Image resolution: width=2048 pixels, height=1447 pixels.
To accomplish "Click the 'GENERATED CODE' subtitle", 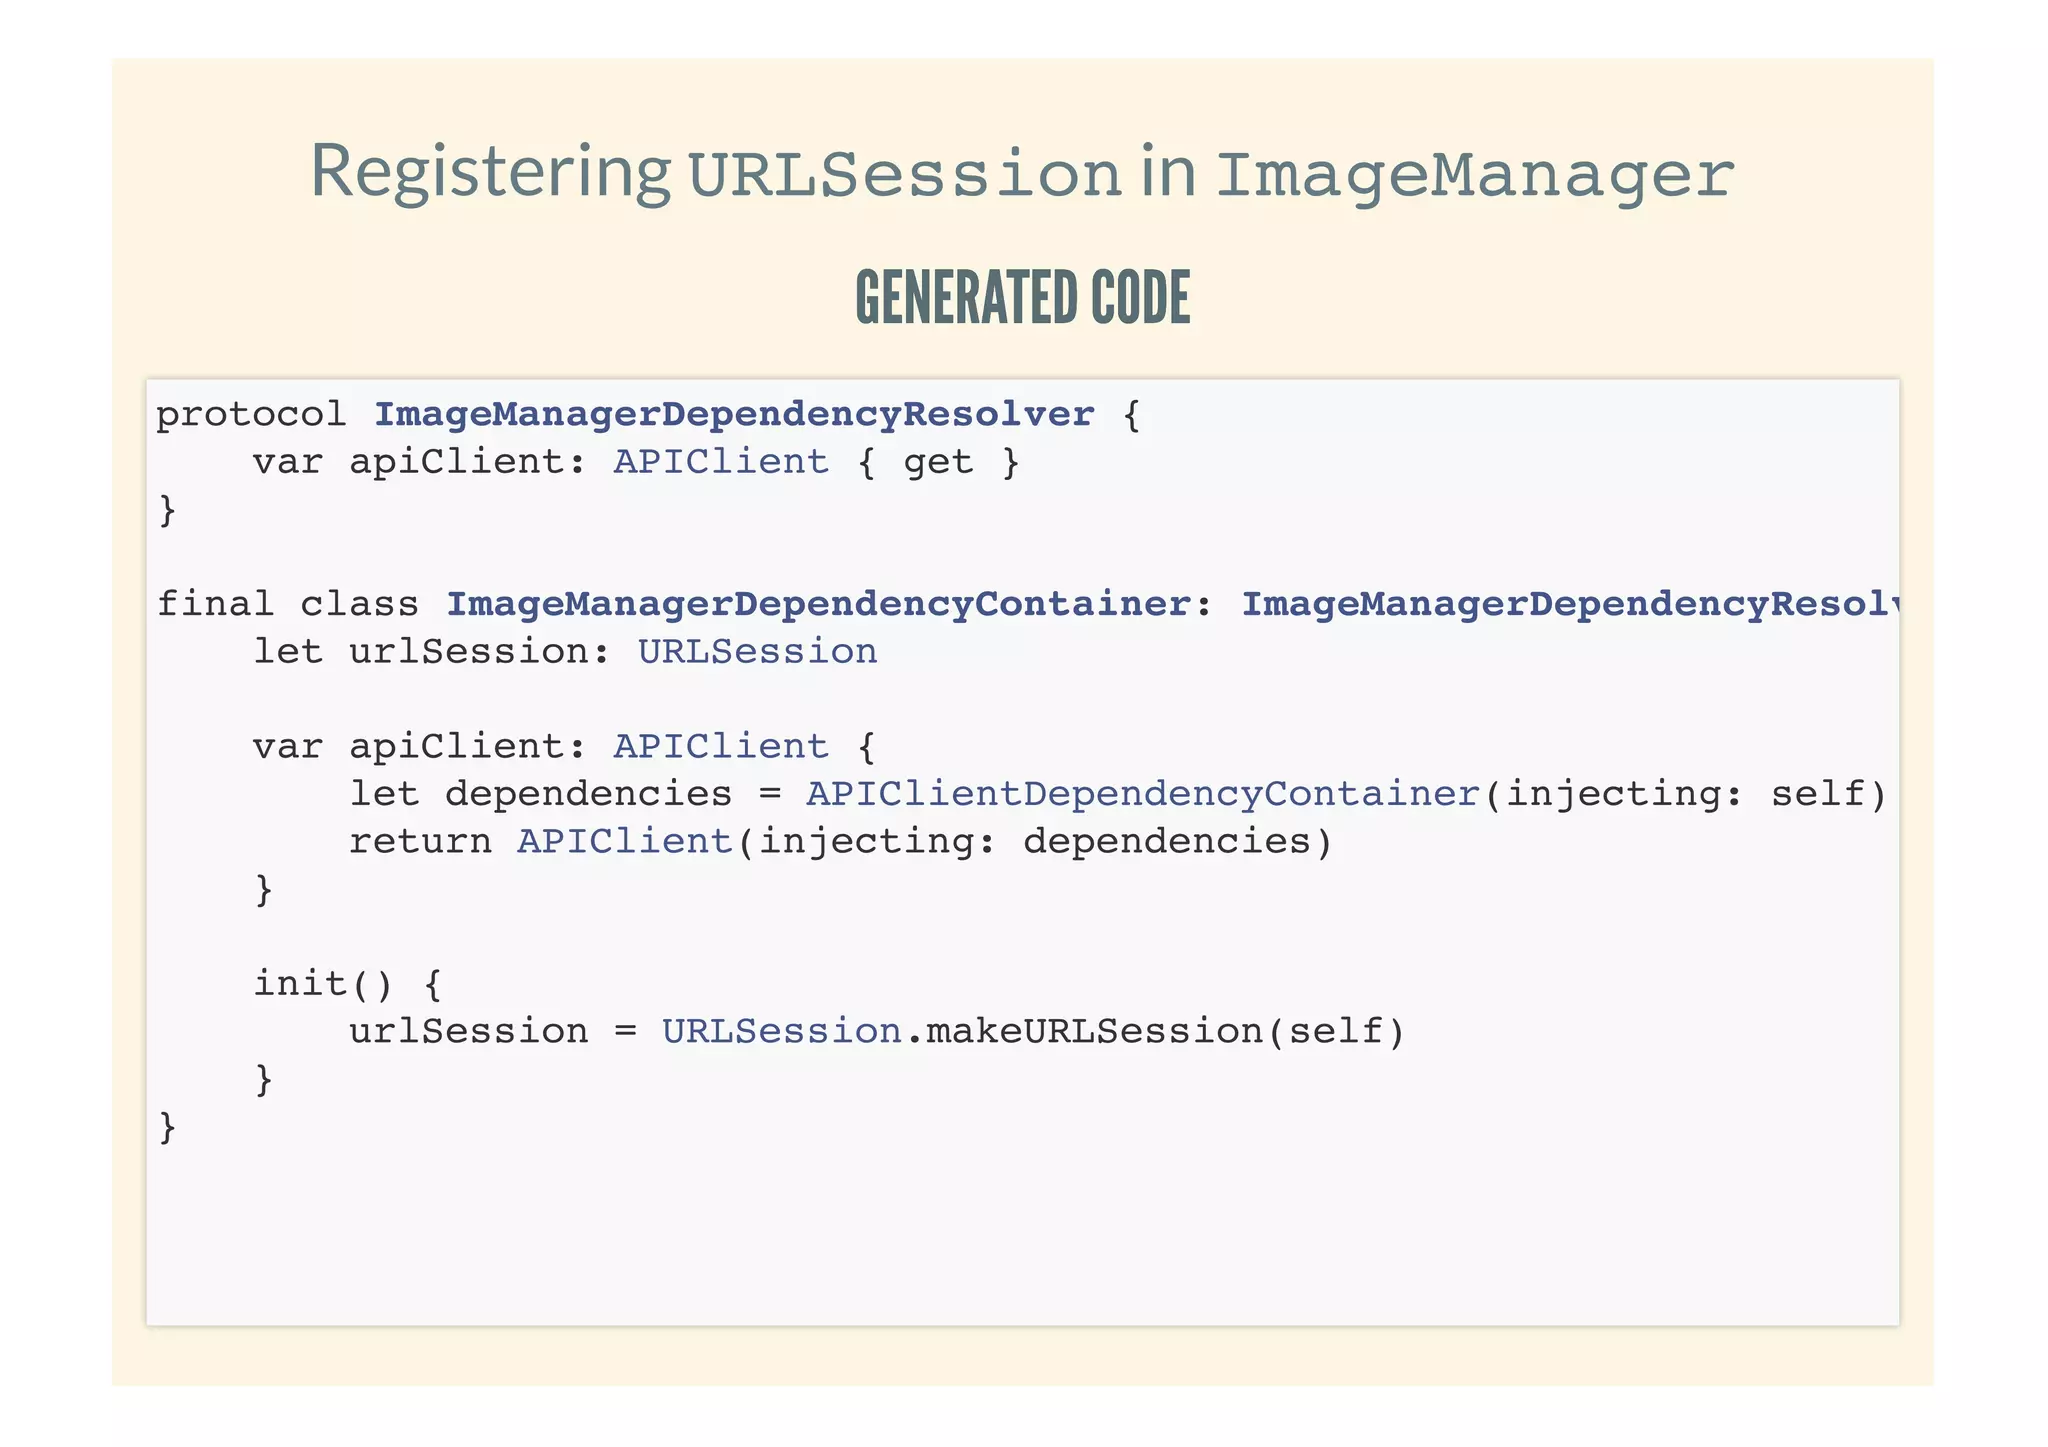I will point(1023,298).
